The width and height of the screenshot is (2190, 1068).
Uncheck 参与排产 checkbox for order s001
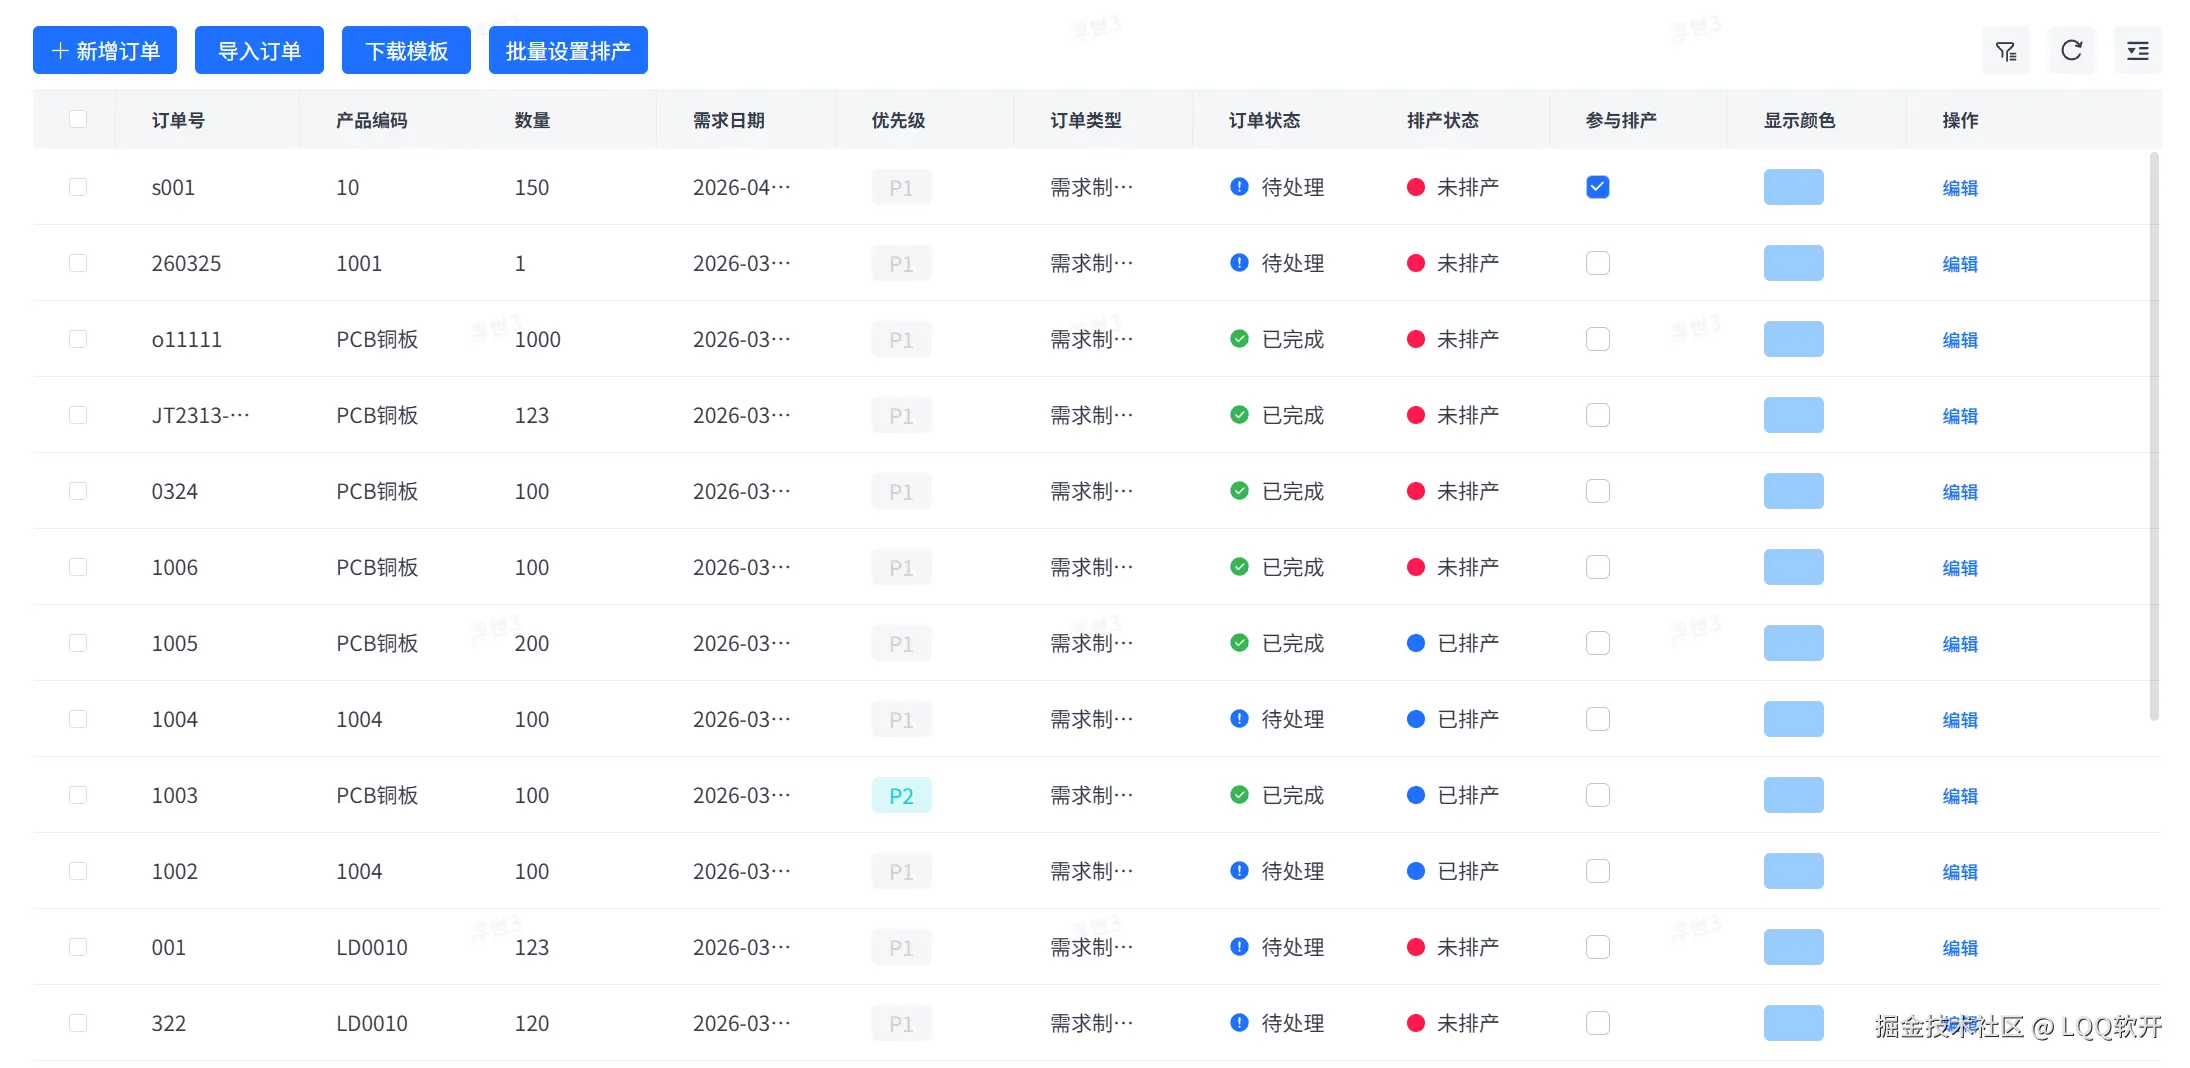(x=1597, y=187)
